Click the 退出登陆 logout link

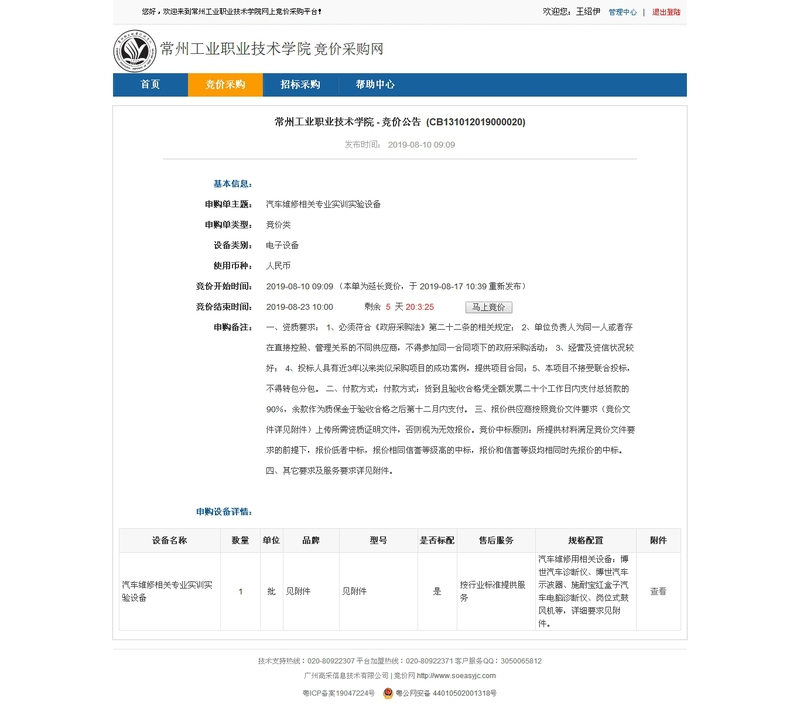(666, 13)
